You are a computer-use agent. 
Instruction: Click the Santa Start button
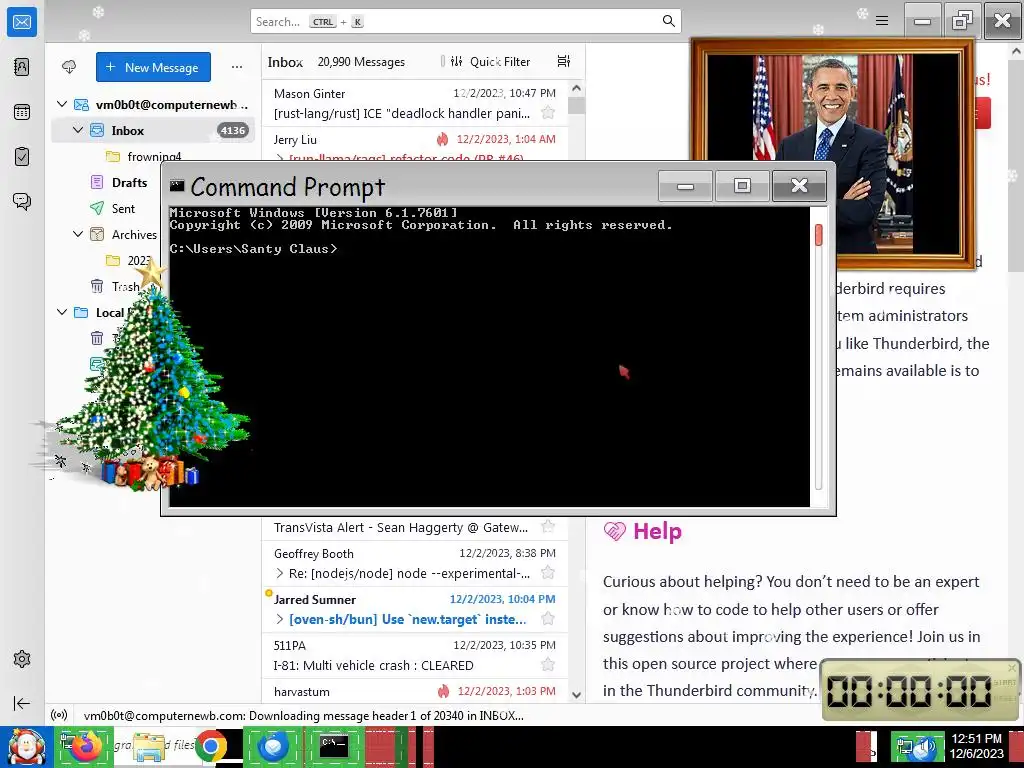pyautogui.click(x=26, y=746)
